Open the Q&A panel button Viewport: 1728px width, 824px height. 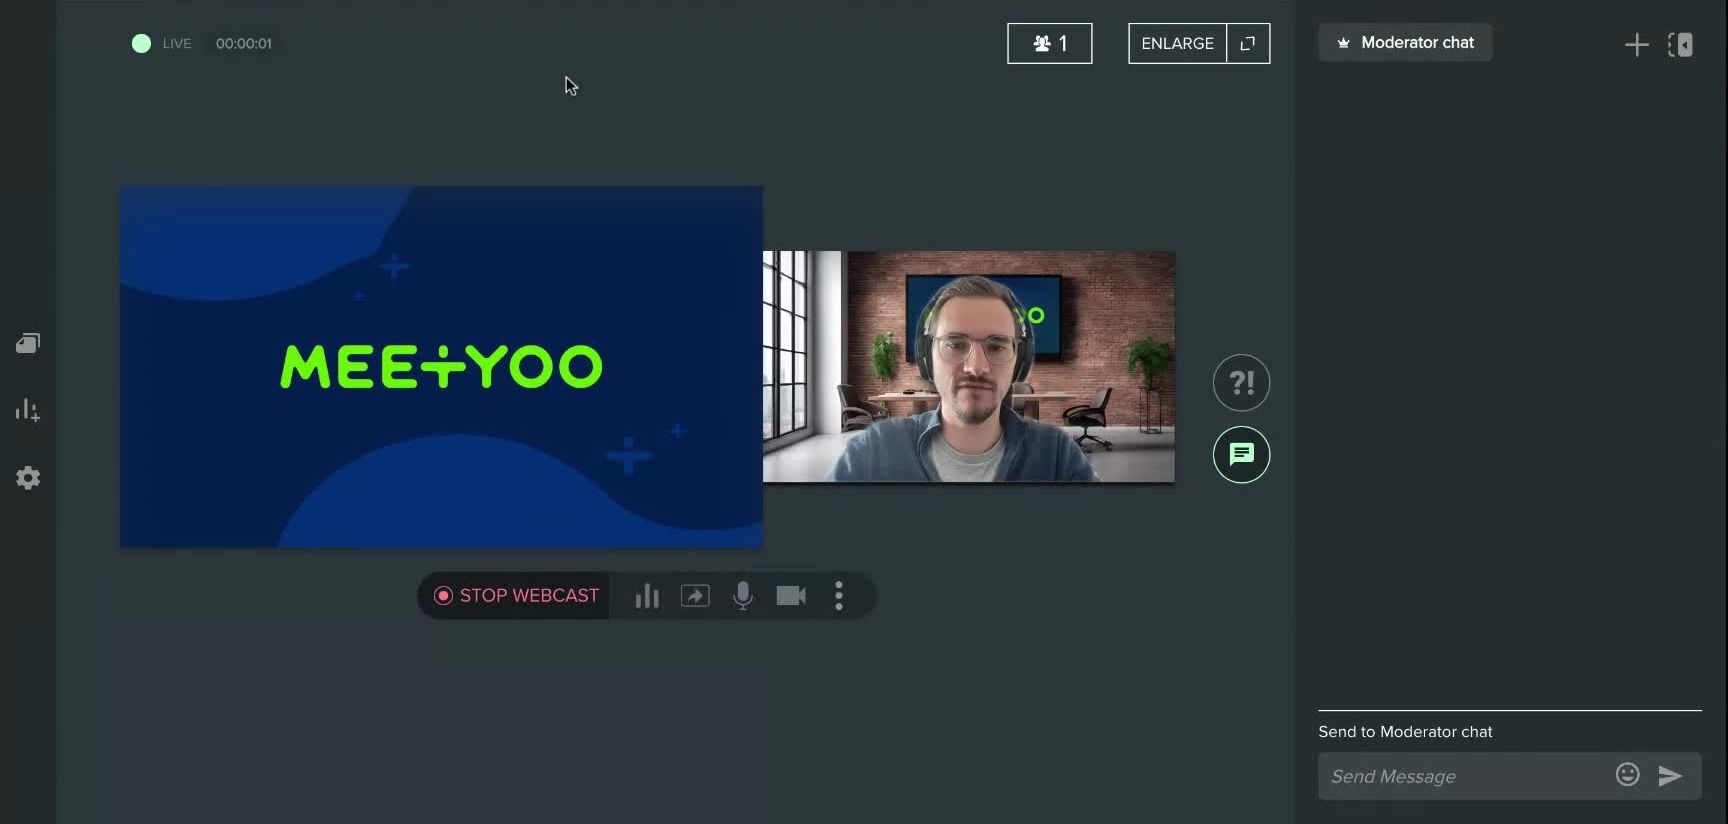click(1241, 383)
